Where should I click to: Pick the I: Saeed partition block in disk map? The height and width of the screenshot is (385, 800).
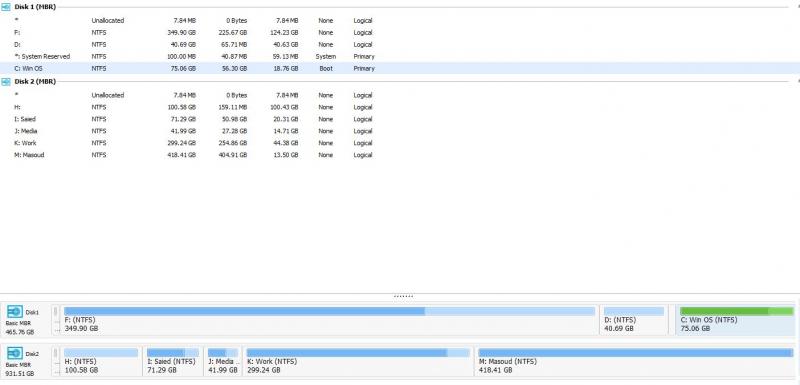[x=173, y=361]
